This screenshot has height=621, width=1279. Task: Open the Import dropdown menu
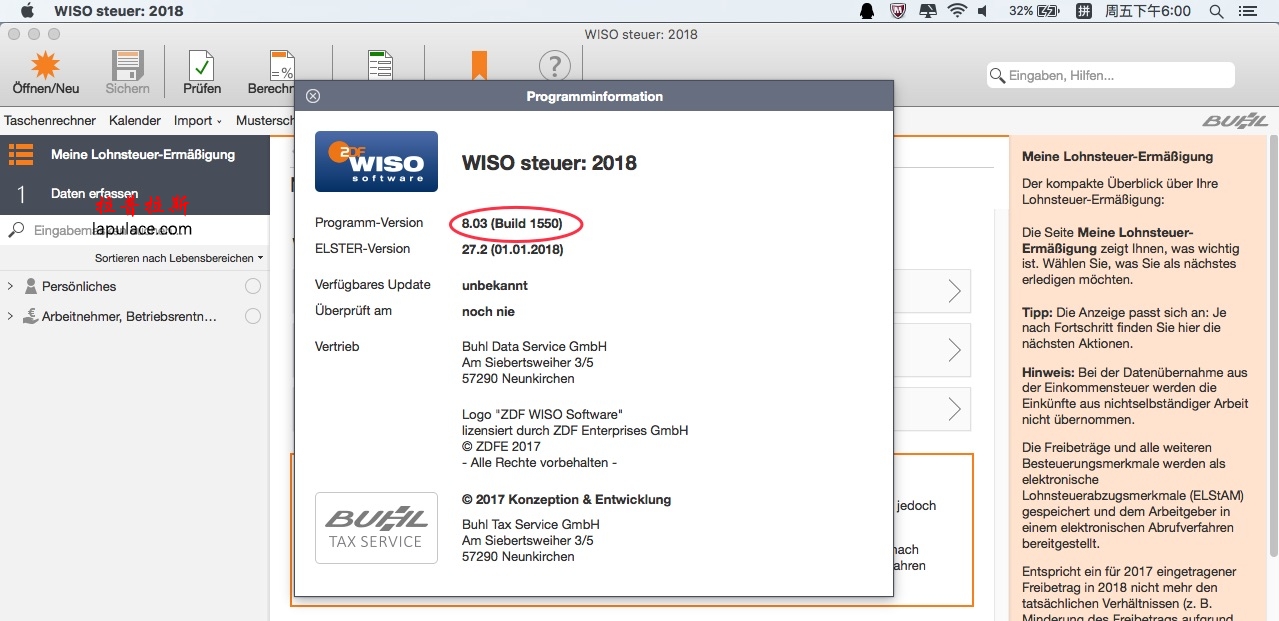tap(198, 120)
